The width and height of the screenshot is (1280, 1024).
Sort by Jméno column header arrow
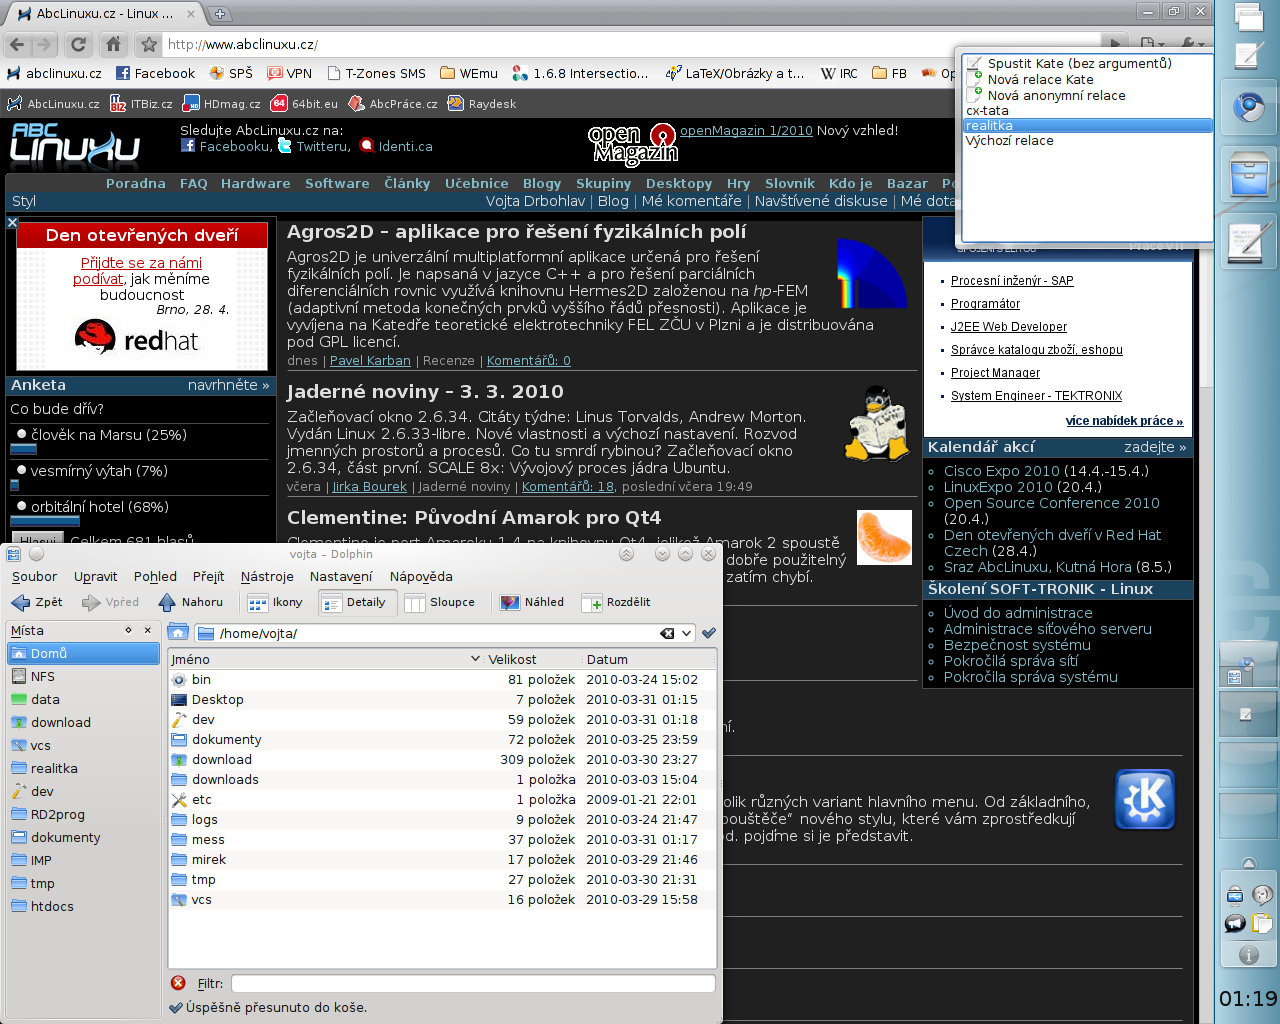pos(475,659)
